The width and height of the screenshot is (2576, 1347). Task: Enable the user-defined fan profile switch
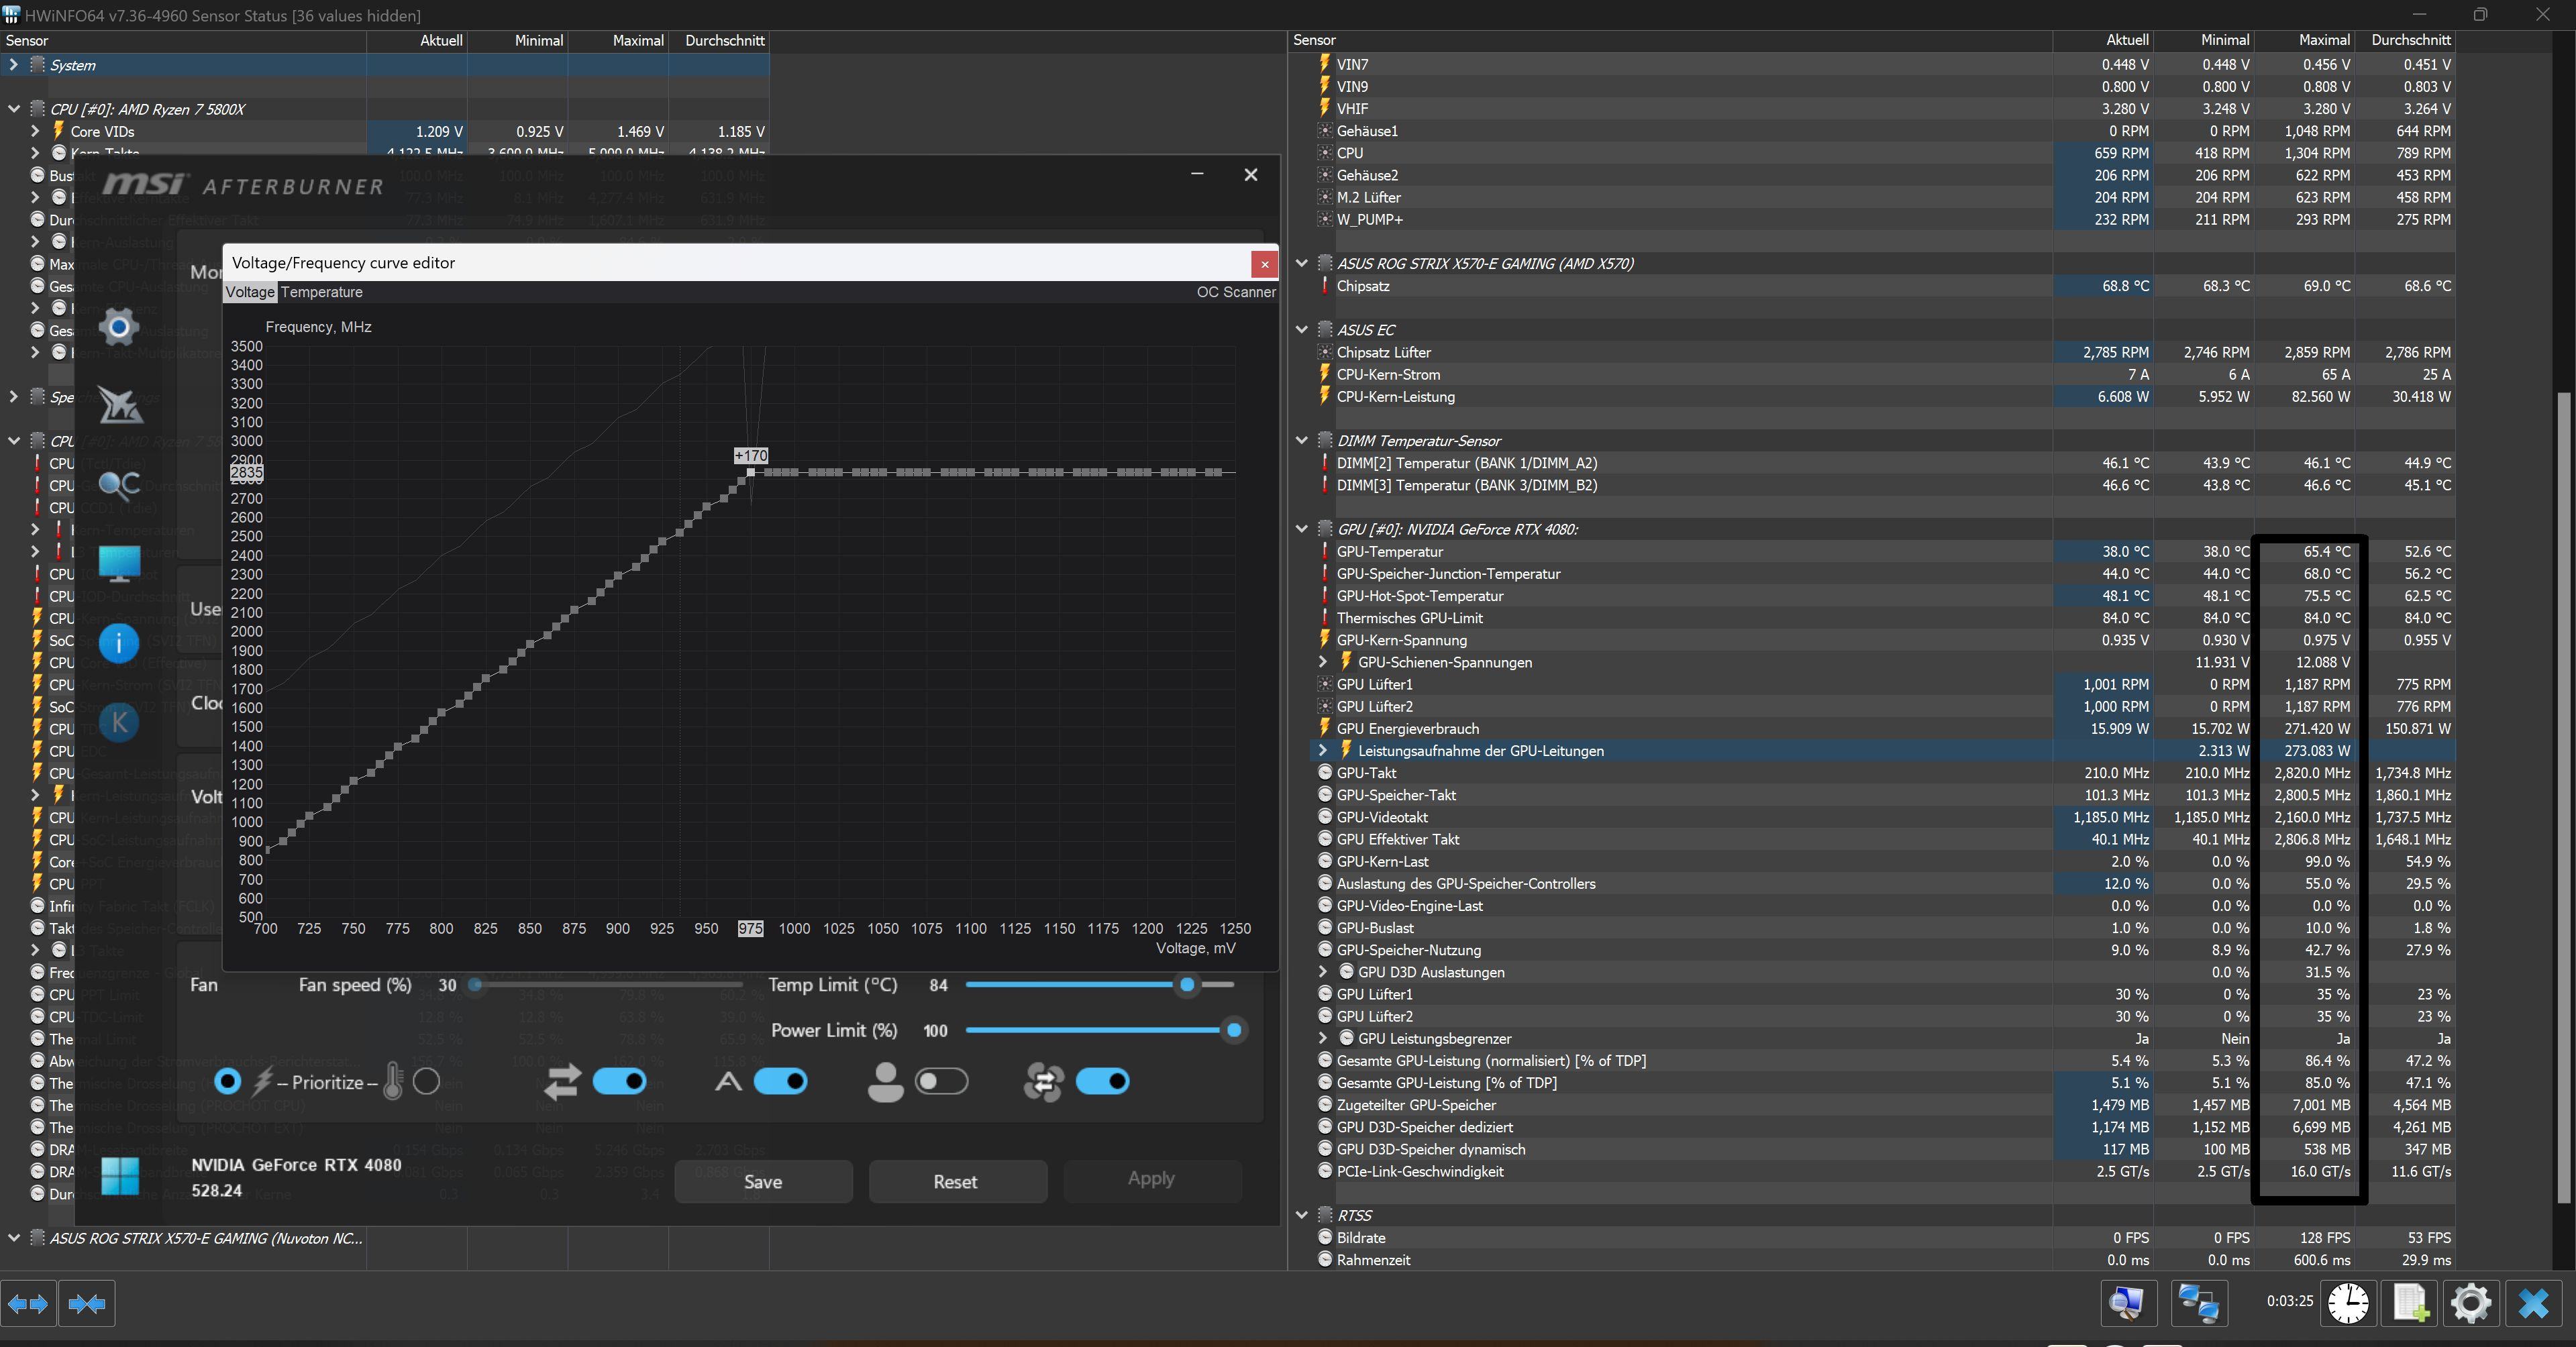pyautogui.click(x=942, y=1081)
